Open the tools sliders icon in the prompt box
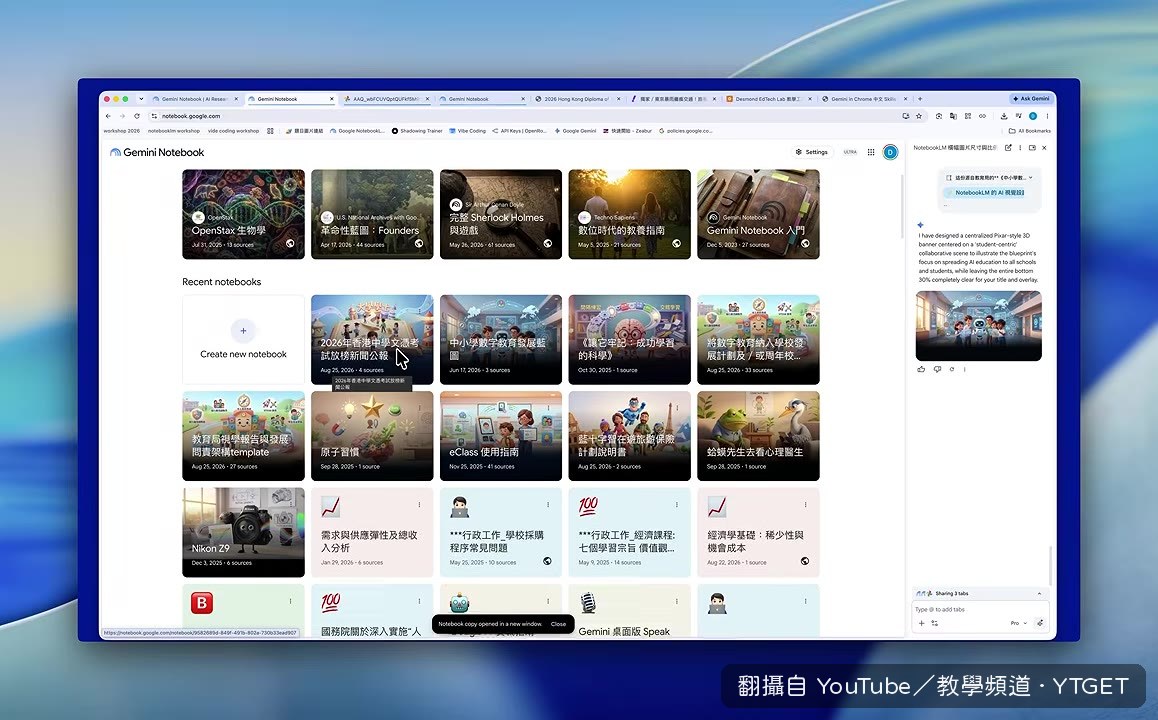Viewport: 1158px width, 720px height. click(934, 623)
